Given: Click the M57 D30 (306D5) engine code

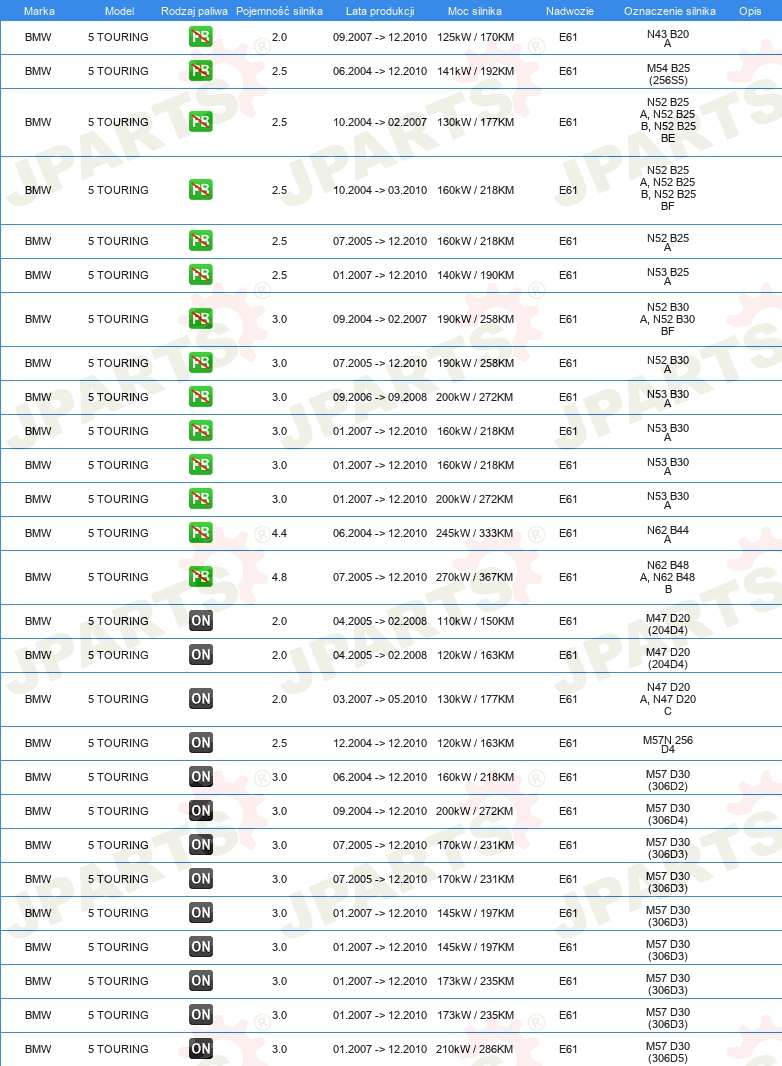Looking at the screenshot, I should 668,1052.
